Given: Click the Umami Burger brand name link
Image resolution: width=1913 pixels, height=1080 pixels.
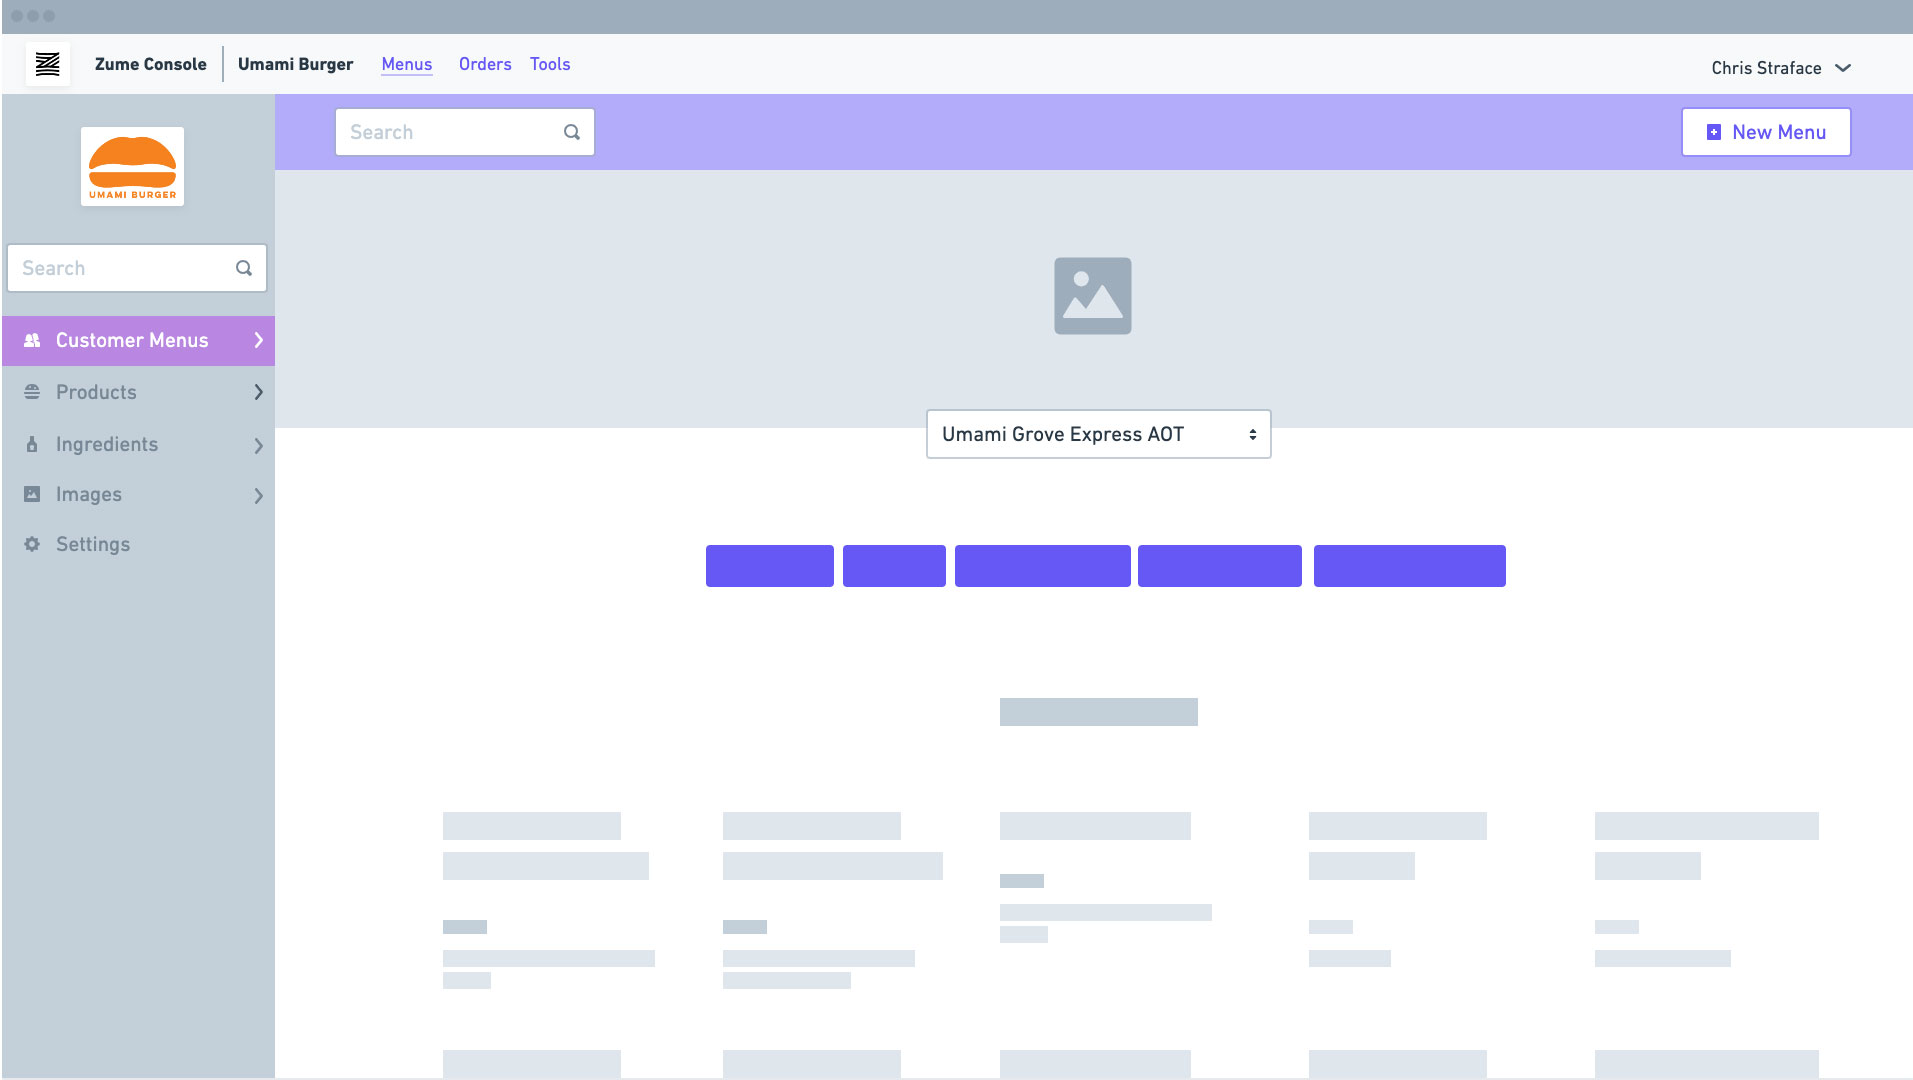Looking at the screenshot, I should point(295,64).
